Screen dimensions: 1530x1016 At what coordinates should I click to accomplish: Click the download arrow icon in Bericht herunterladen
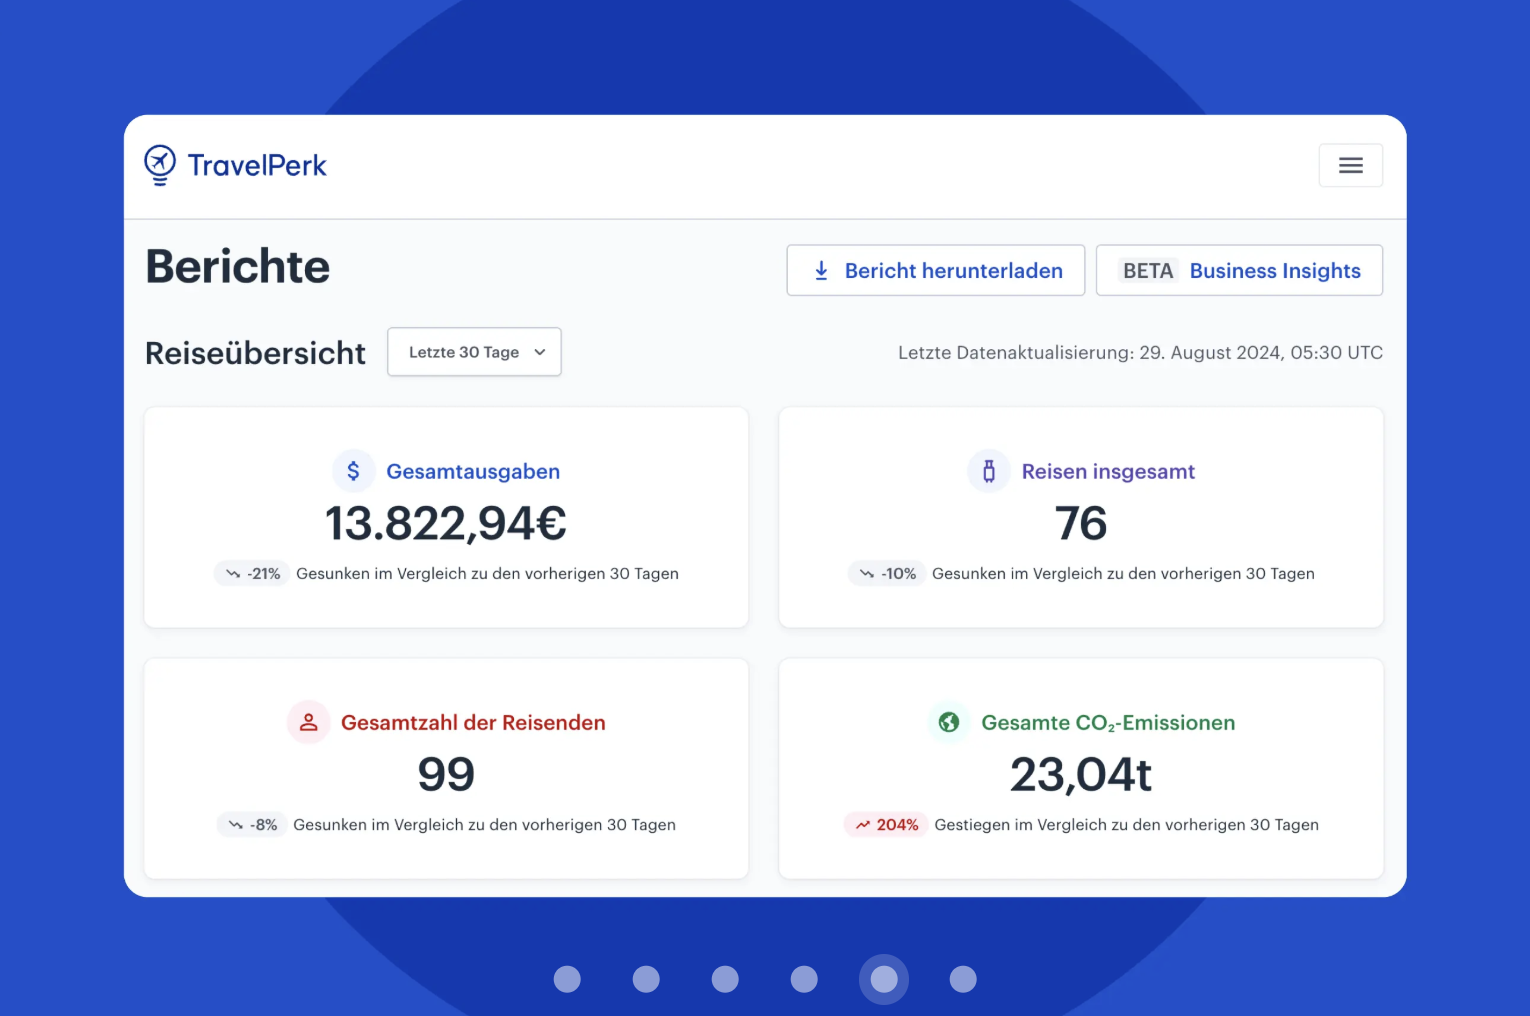[x=821, y=270]
